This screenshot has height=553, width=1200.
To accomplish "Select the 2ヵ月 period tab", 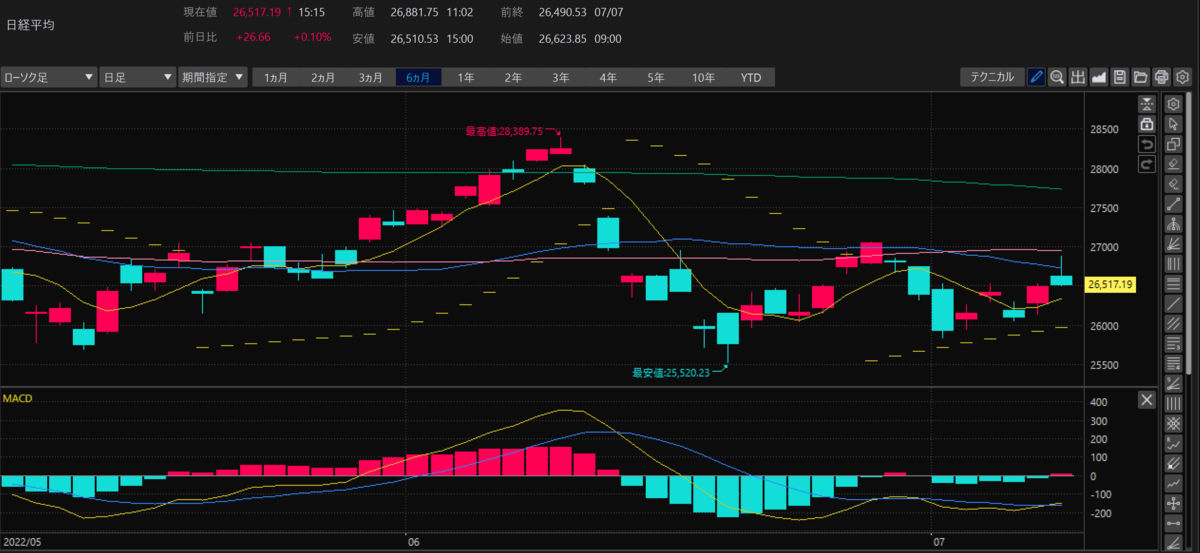I will pyautogui.click(x=323, y=77).
